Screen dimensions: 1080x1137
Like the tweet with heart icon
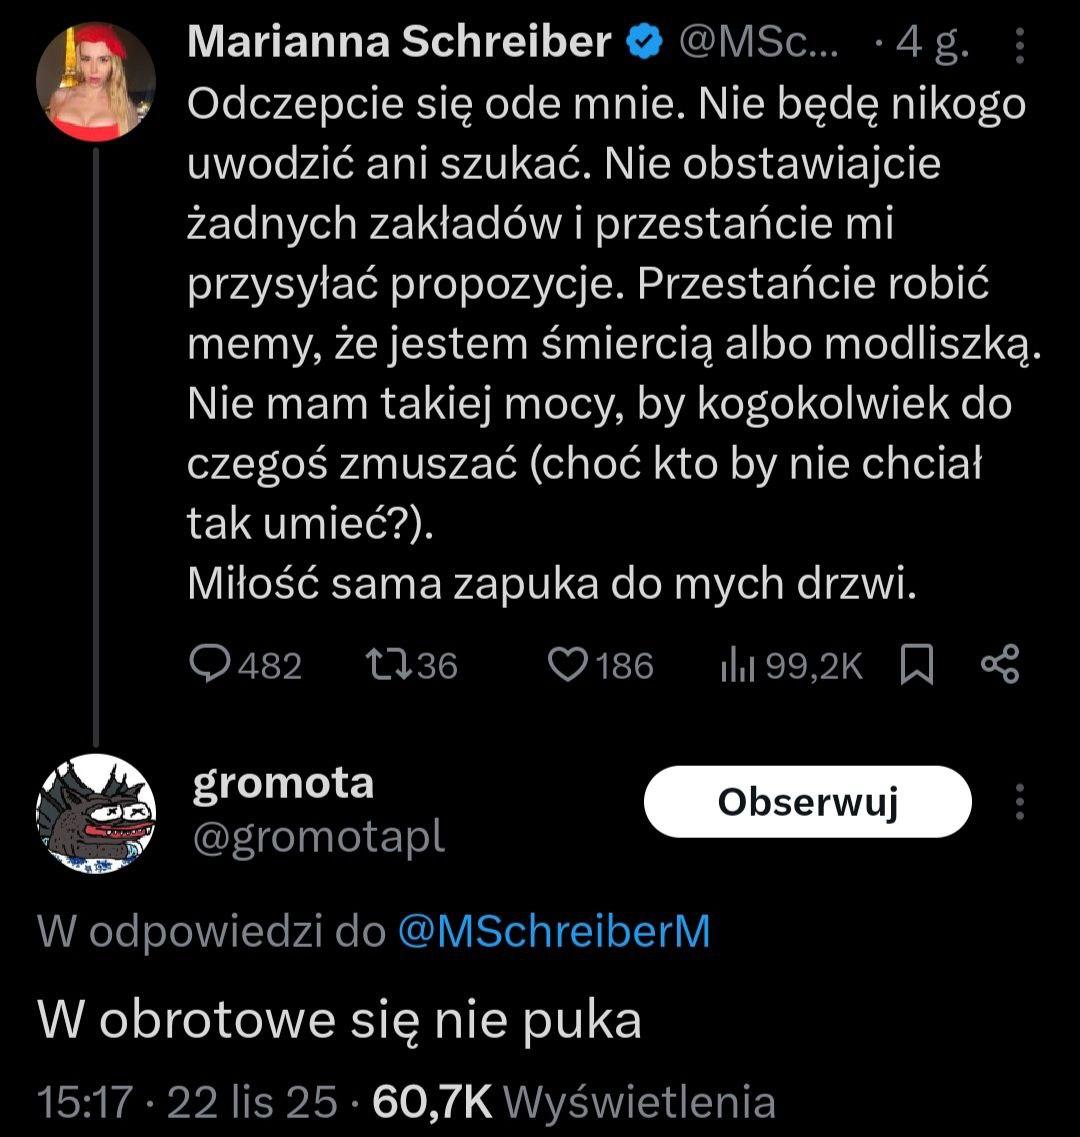point(571,665)
